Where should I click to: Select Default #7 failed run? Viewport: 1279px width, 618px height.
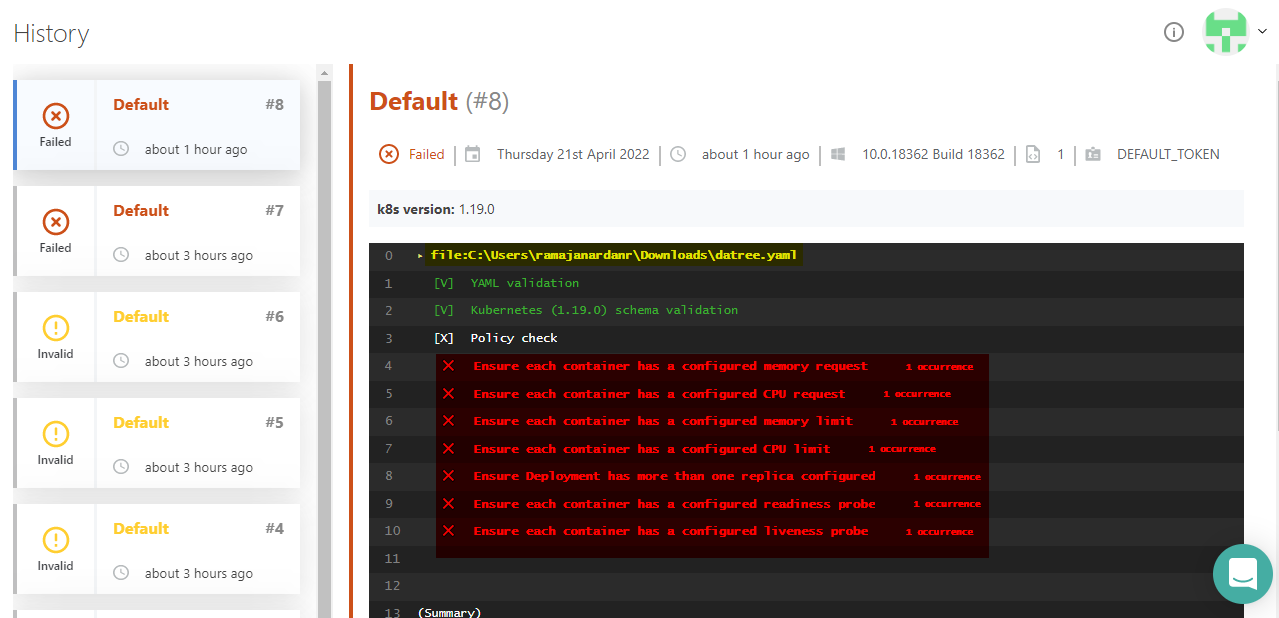(x=157, y=231)
